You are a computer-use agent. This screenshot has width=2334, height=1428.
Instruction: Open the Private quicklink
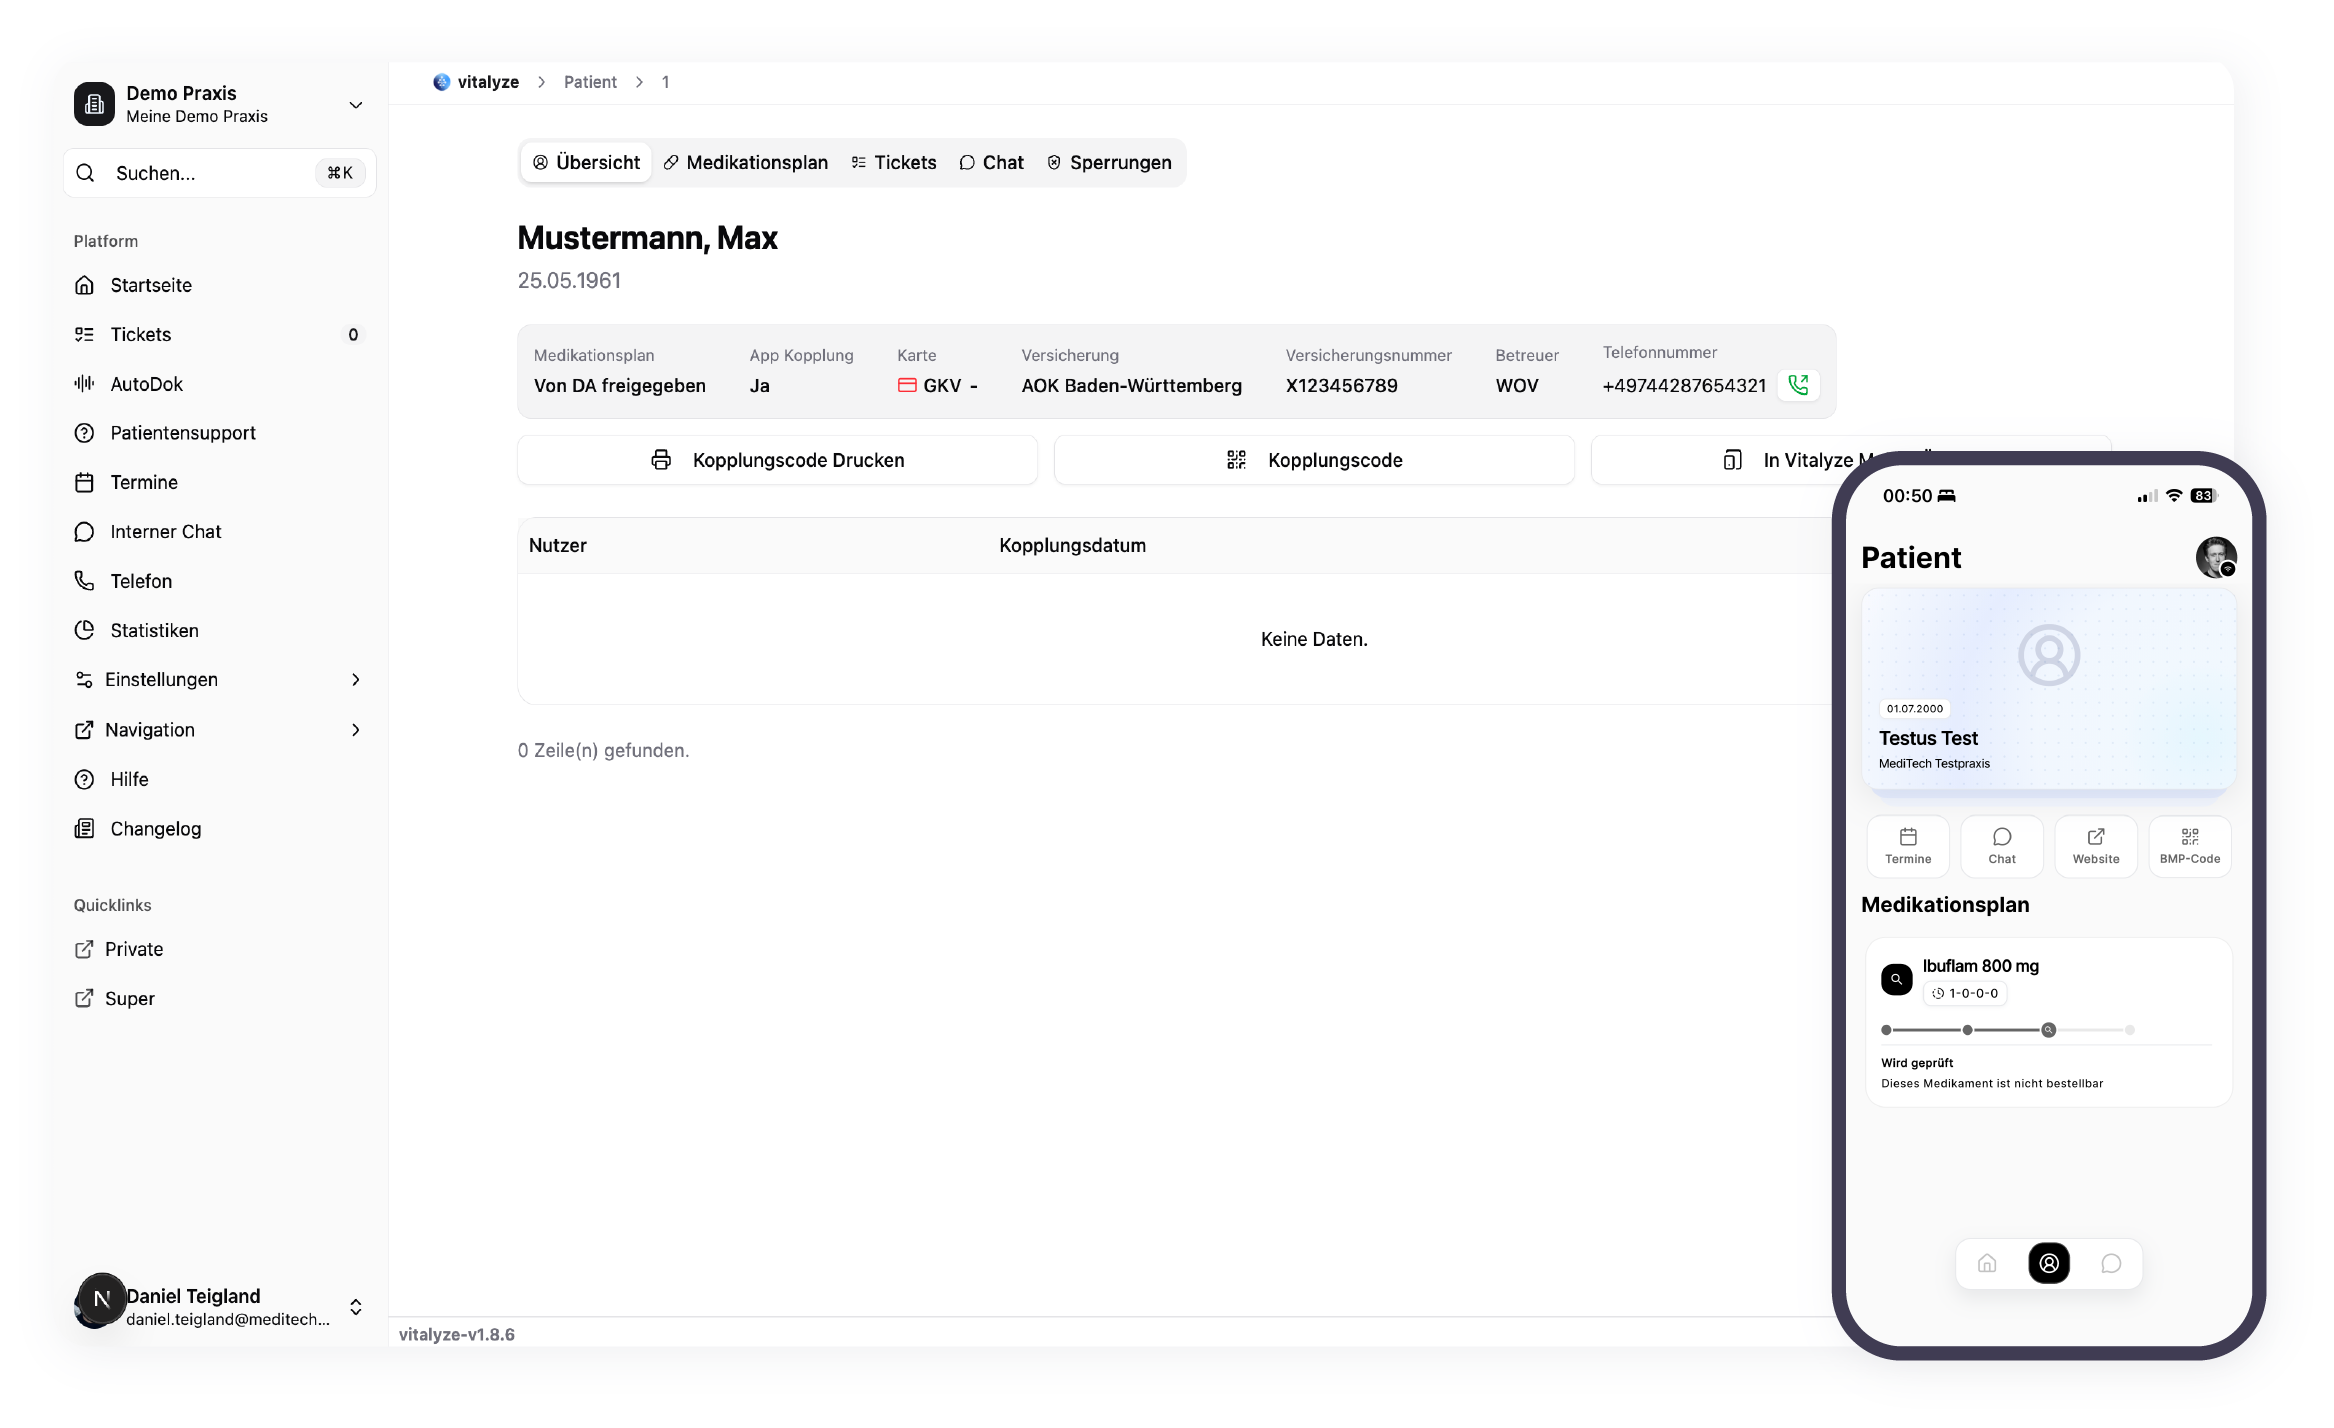(x=133, y=948)
